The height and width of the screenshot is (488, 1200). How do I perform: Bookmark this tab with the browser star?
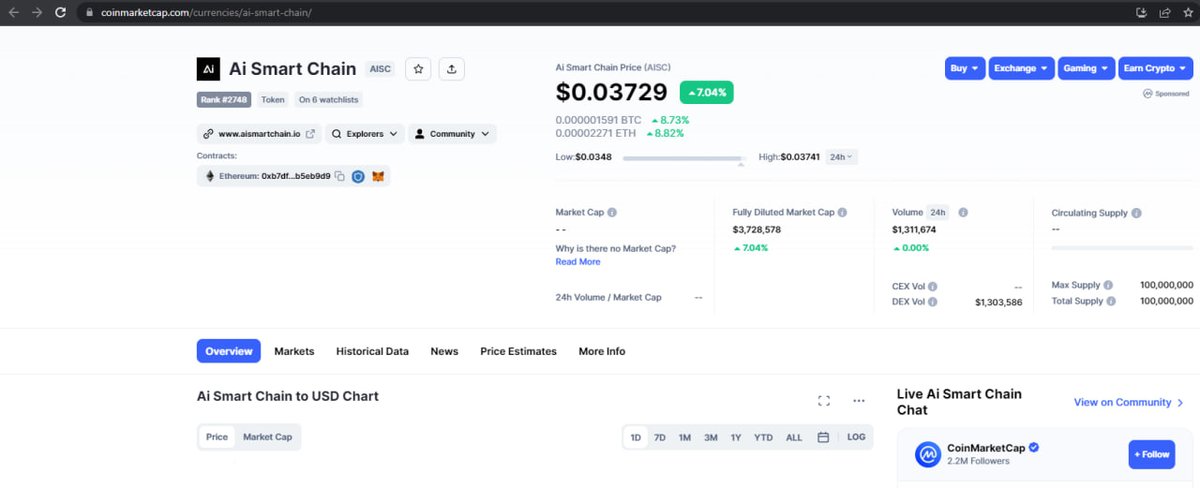(1187, 12)
